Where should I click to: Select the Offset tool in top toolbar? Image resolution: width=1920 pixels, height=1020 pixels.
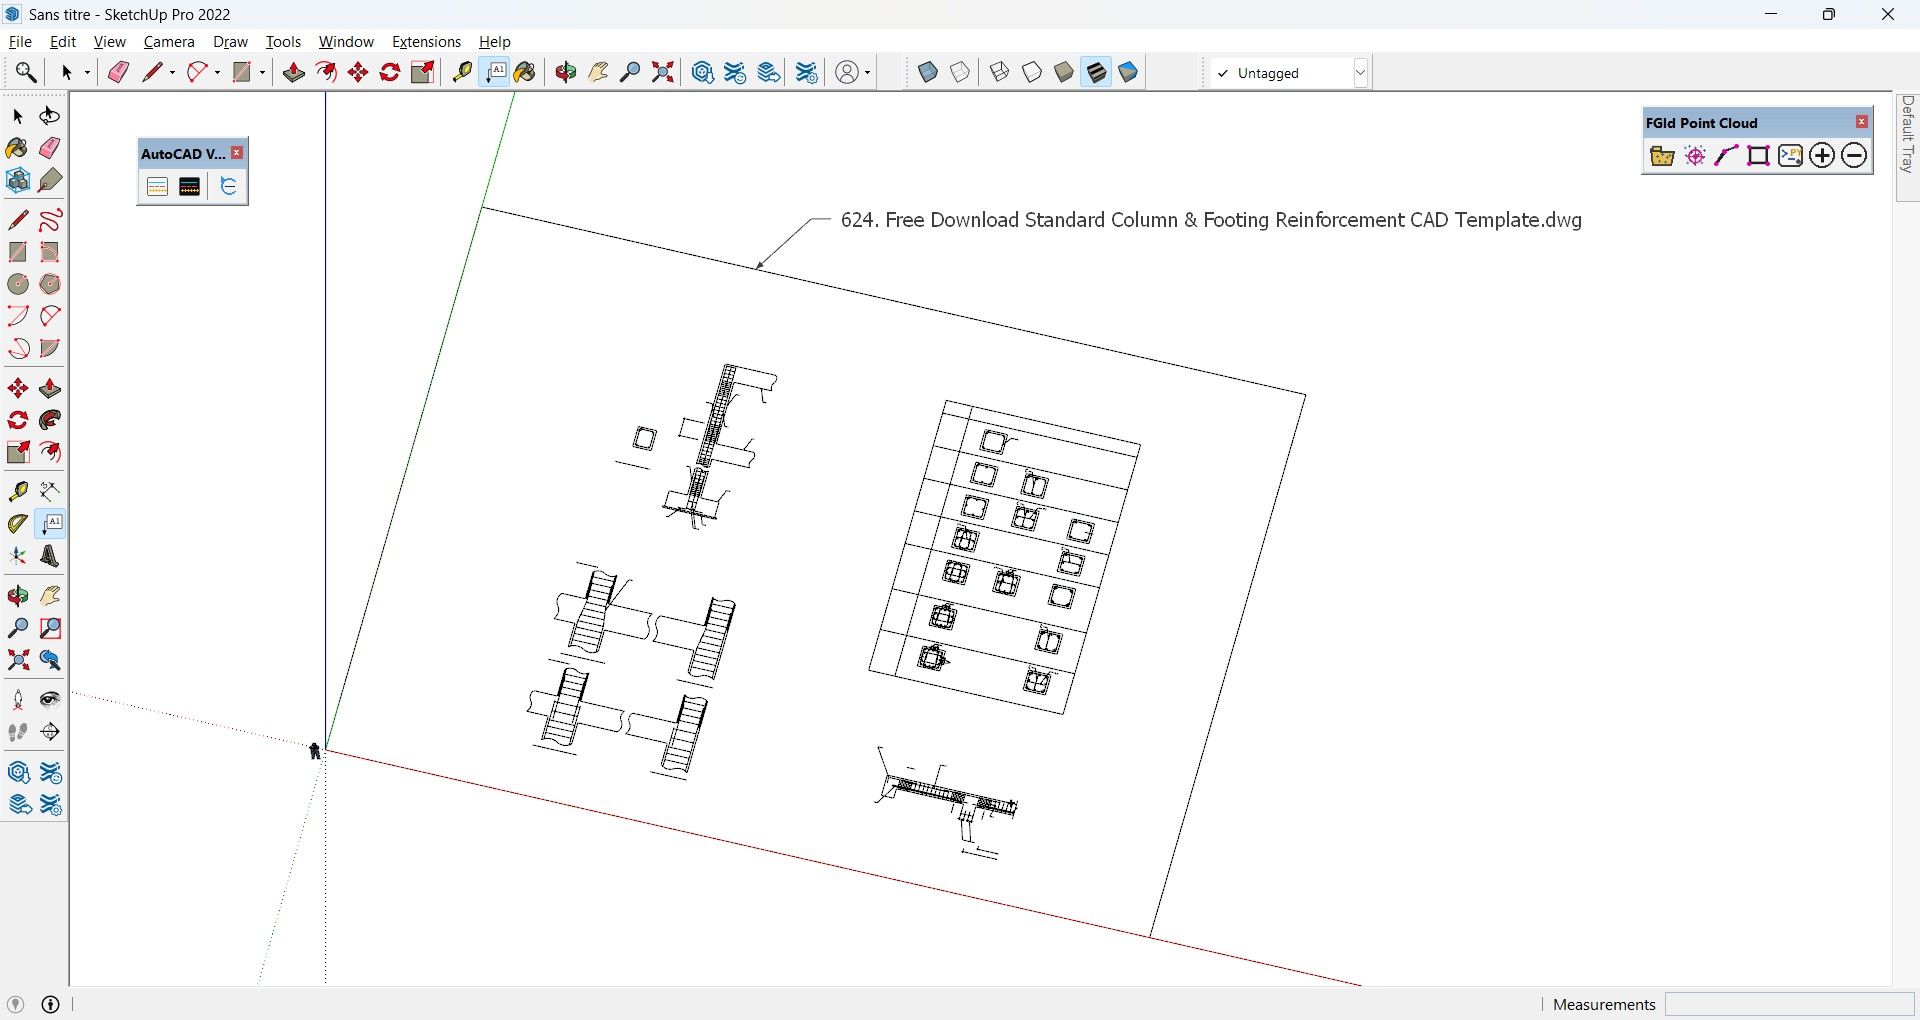point(326,72)
